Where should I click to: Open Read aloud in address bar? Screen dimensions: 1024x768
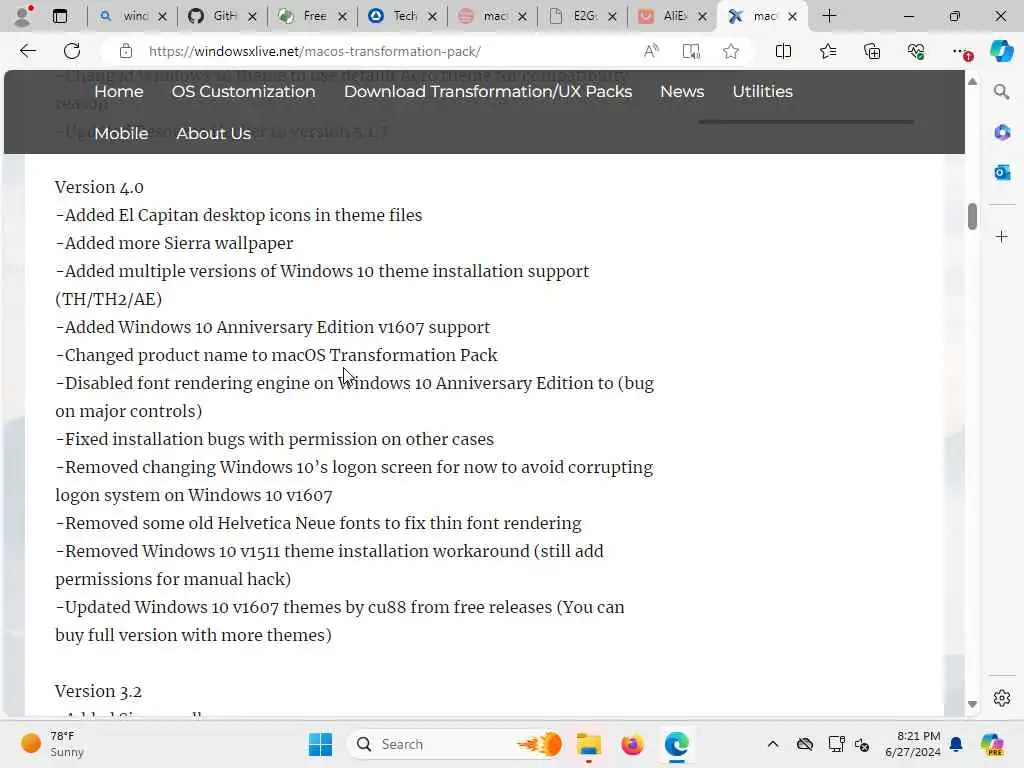pyautogui.click(x=651, y=51)
